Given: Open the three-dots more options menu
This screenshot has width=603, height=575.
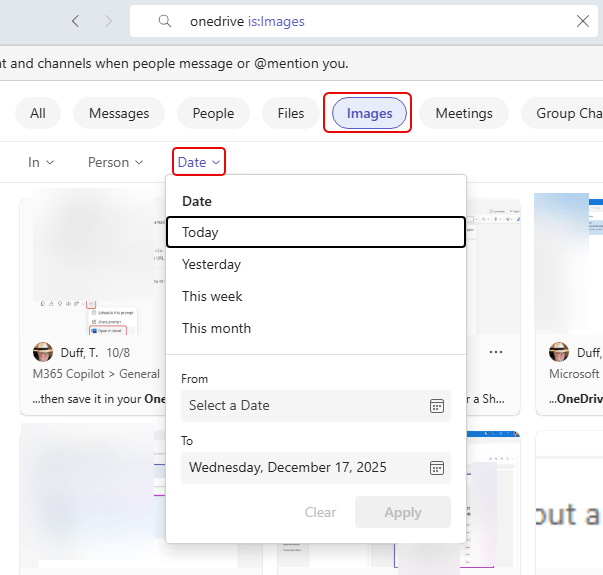Looking at the screenshot, I should coord(496,352).
